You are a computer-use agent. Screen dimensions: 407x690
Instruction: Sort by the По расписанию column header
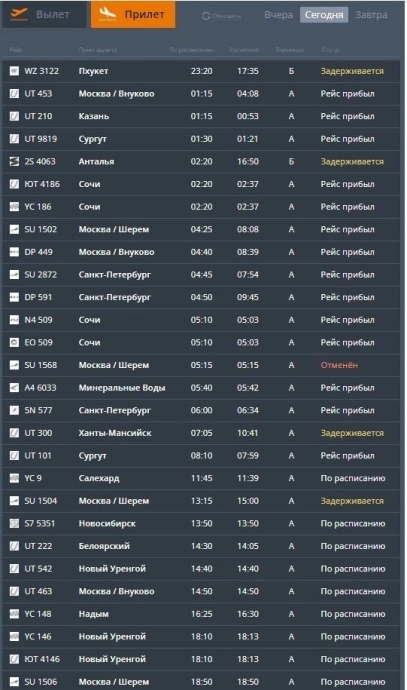tap(191, 50)
